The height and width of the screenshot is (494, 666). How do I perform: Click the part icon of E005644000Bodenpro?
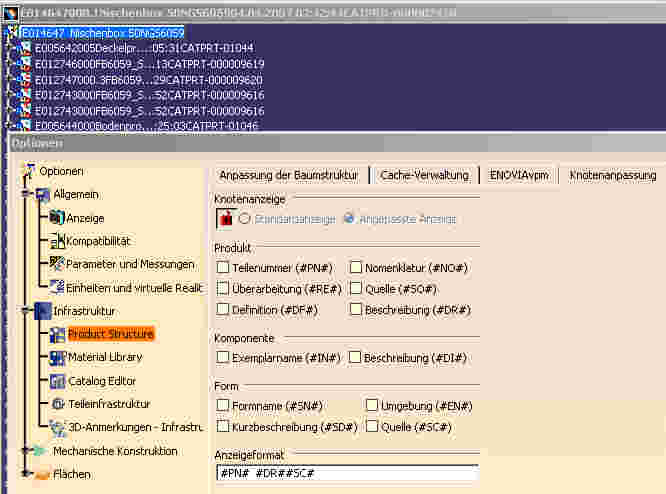[x=25, y=125]
